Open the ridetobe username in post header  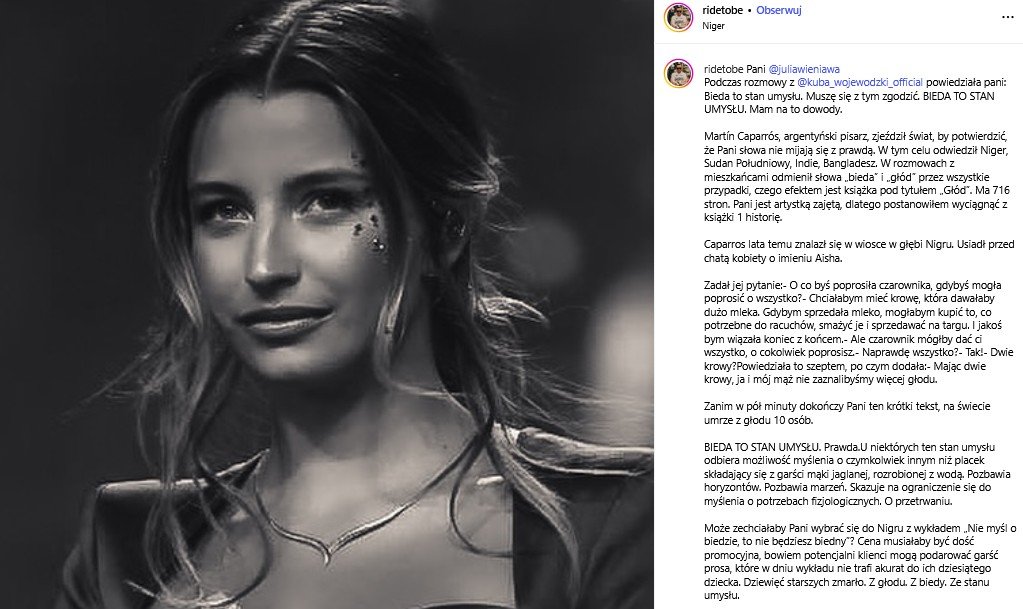click(x=723, y=10)
